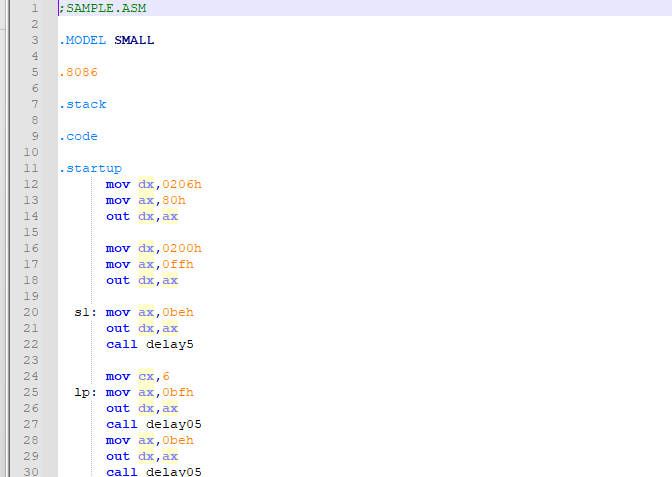Click the ';SAMPLE.ASM' comment on line 1
The height and width of the screenshot is (477, 672).
point(103,8)
